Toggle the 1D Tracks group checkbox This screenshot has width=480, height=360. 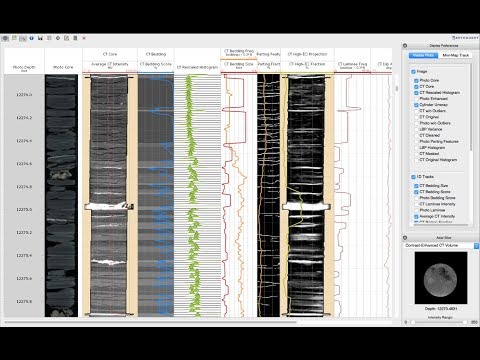pyautogui.click(x=413, y=177)
